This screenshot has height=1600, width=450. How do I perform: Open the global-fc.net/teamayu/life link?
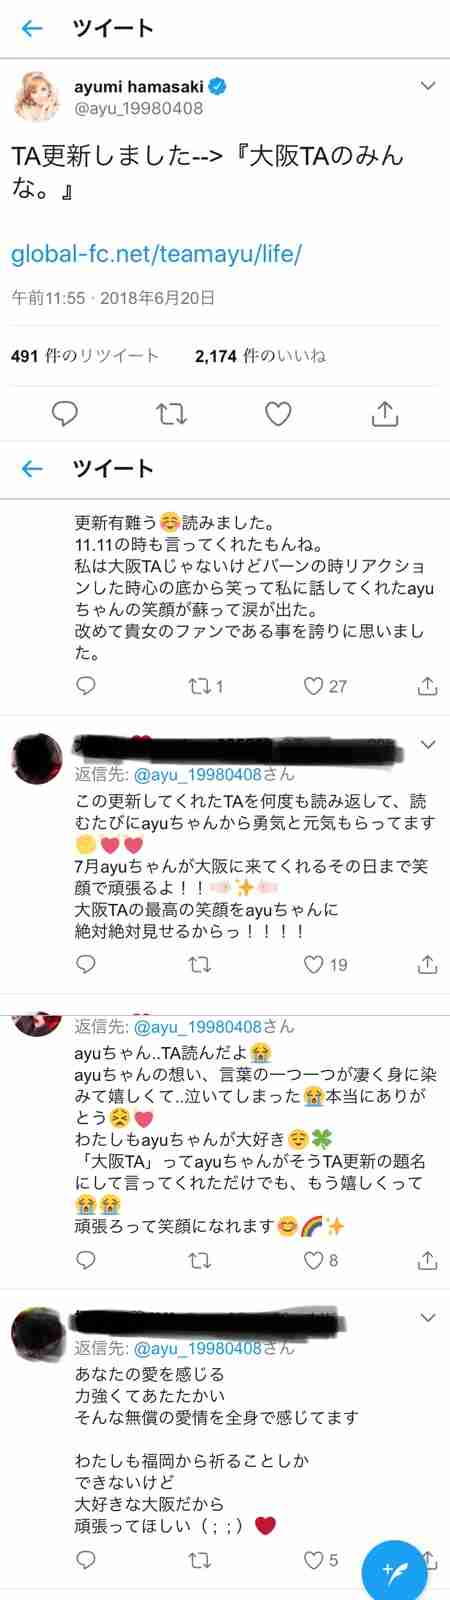(156, 254)
